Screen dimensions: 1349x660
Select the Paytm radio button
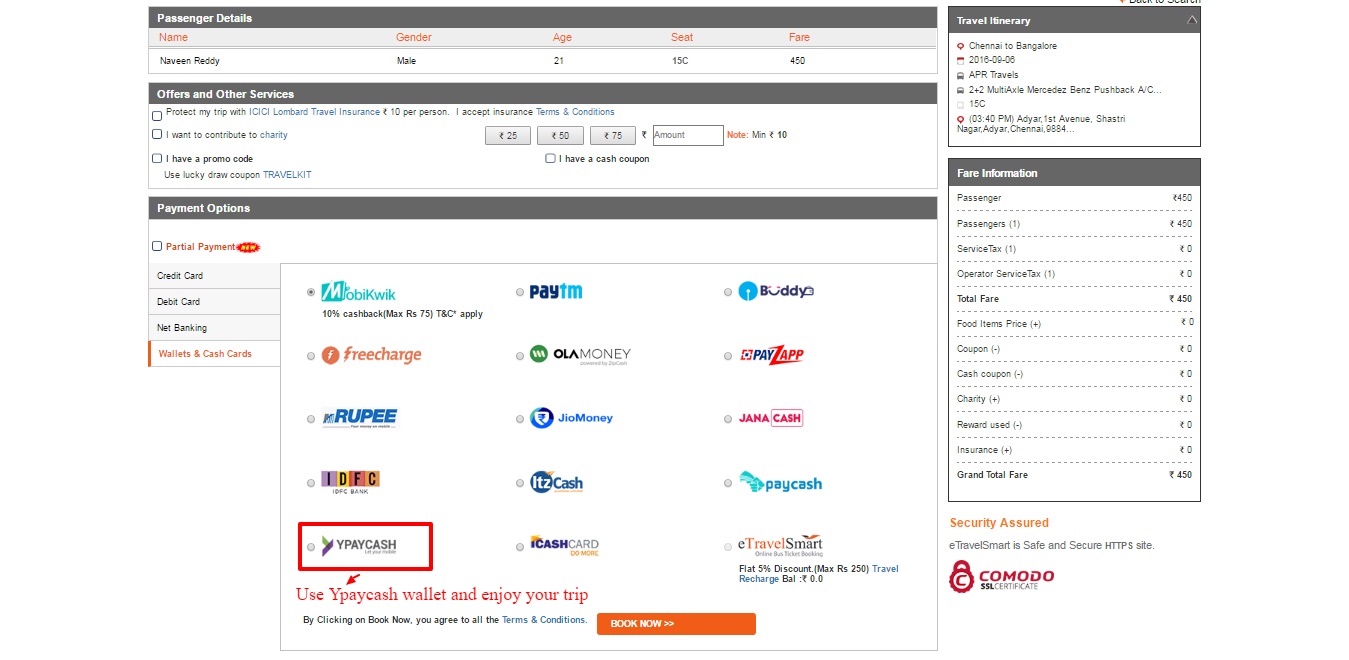519,292
